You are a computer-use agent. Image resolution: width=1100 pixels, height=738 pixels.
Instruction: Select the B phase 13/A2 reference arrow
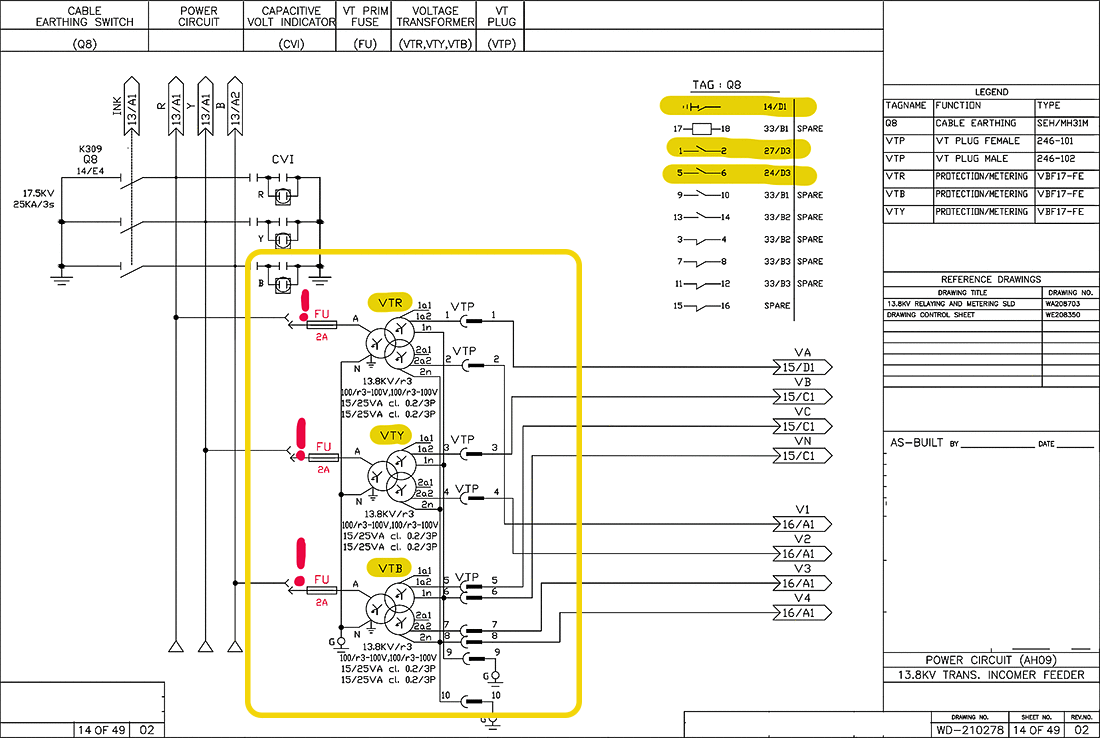click(x=235, y=106)
